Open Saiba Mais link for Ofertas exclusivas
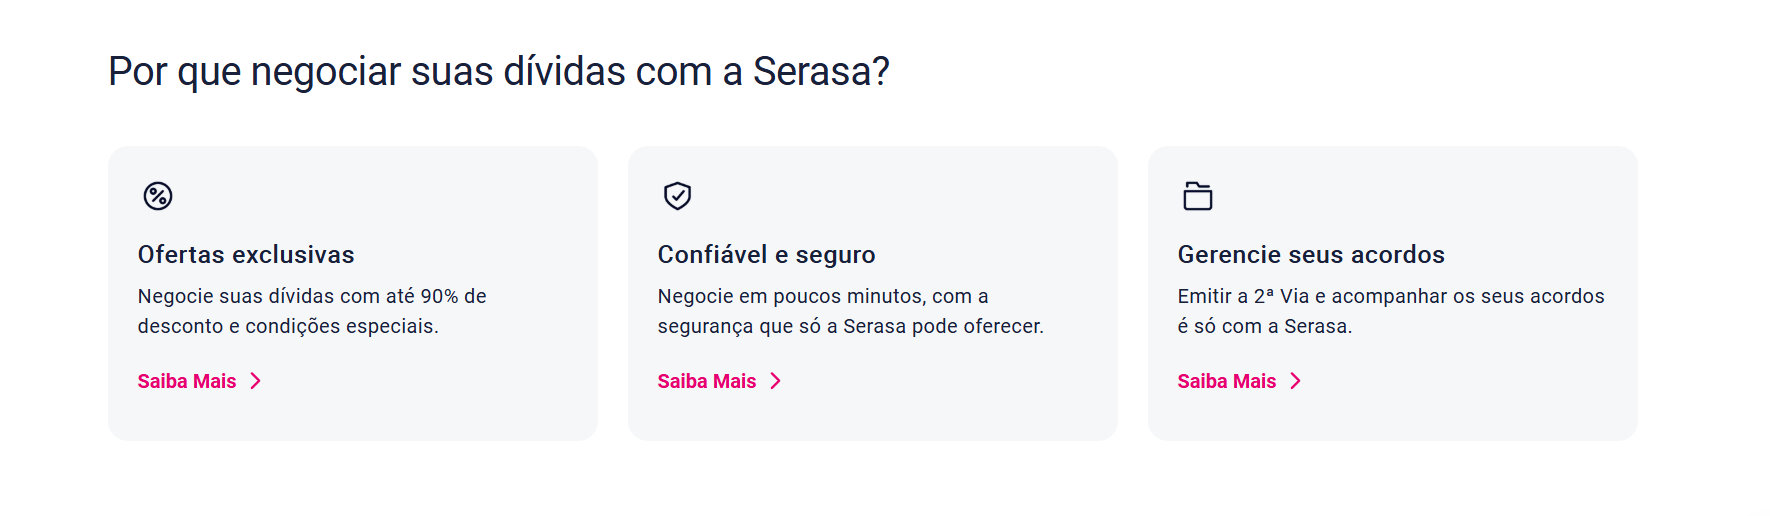Screen dimensions: 1770x516 point(187,381)
